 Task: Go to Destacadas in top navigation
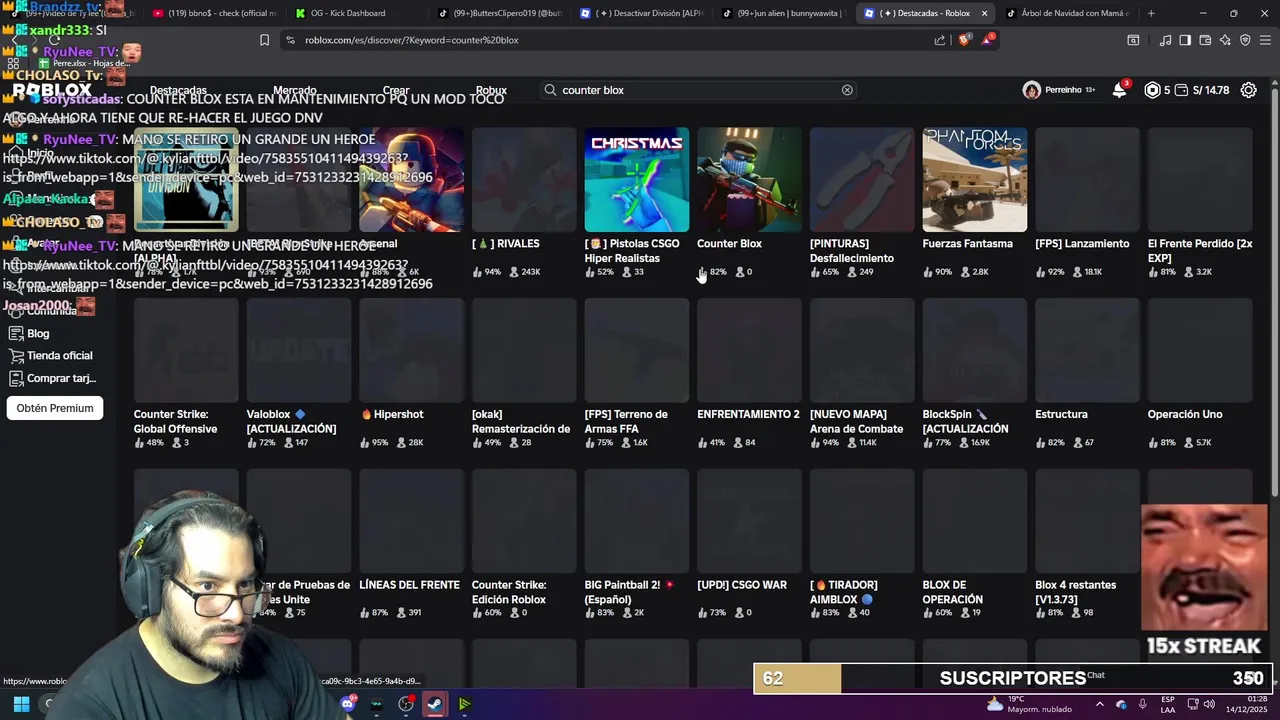point(178,90)
